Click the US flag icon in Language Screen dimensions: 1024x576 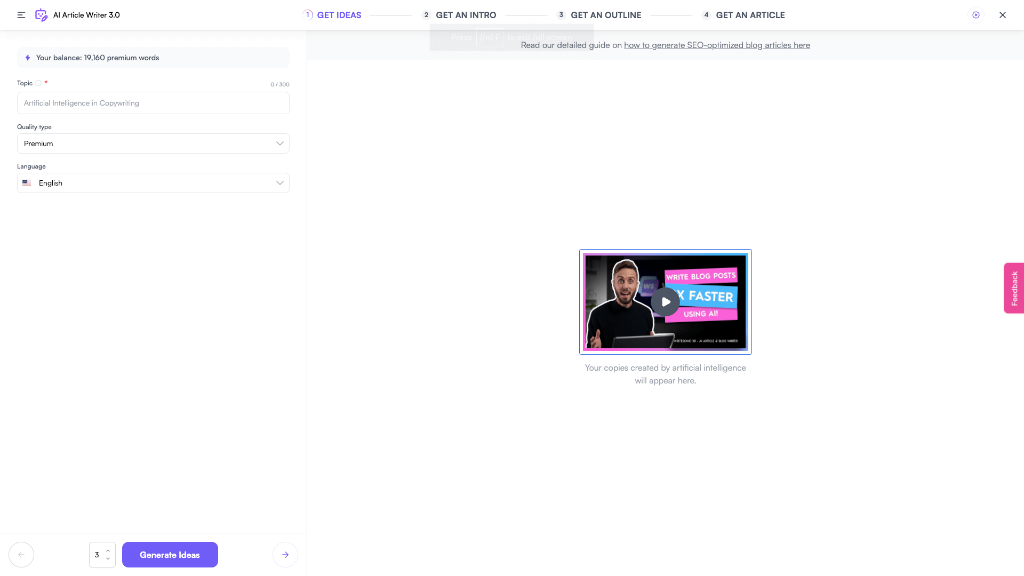click(27, 184)
